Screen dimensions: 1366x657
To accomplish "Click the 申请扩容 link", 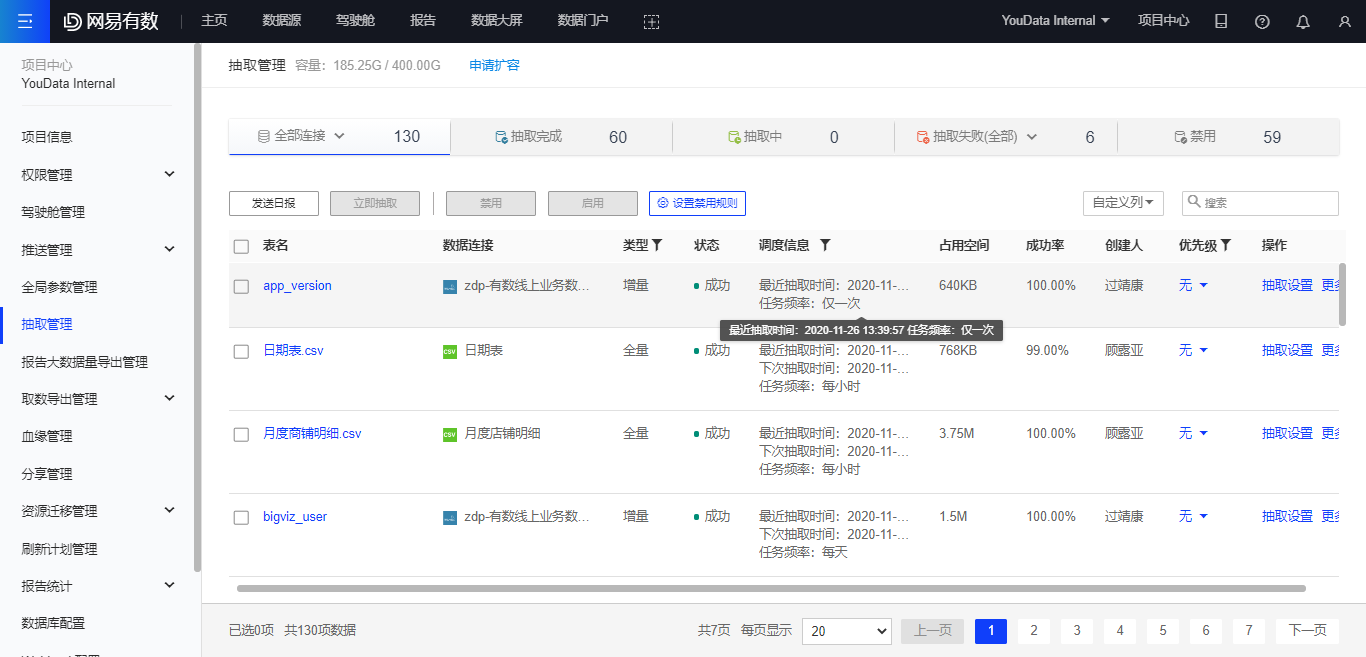I will tap(495, 65).
